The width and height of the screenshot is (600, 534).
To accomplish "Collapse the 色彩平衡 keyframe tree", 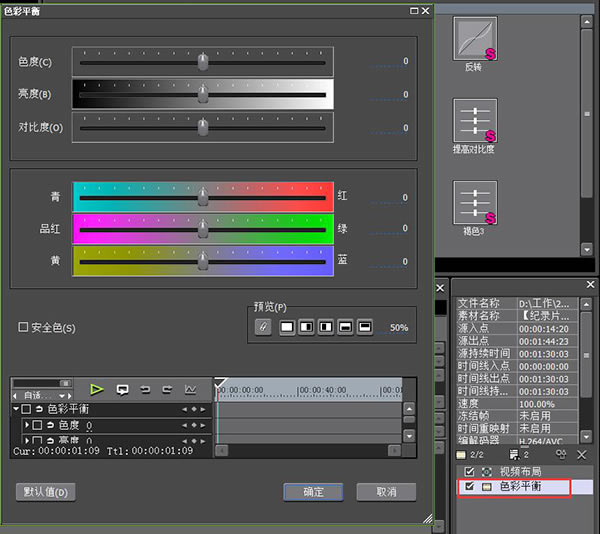I will pyautogui.click(x=16, y=409).
